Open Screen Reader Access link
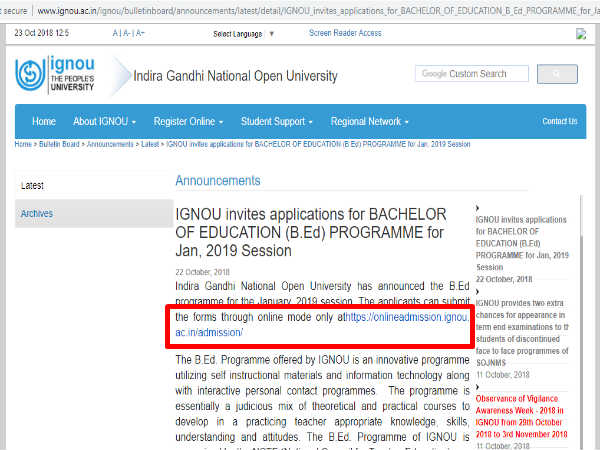Viewport: 600px width, 450px height. [x=345, y=33]
